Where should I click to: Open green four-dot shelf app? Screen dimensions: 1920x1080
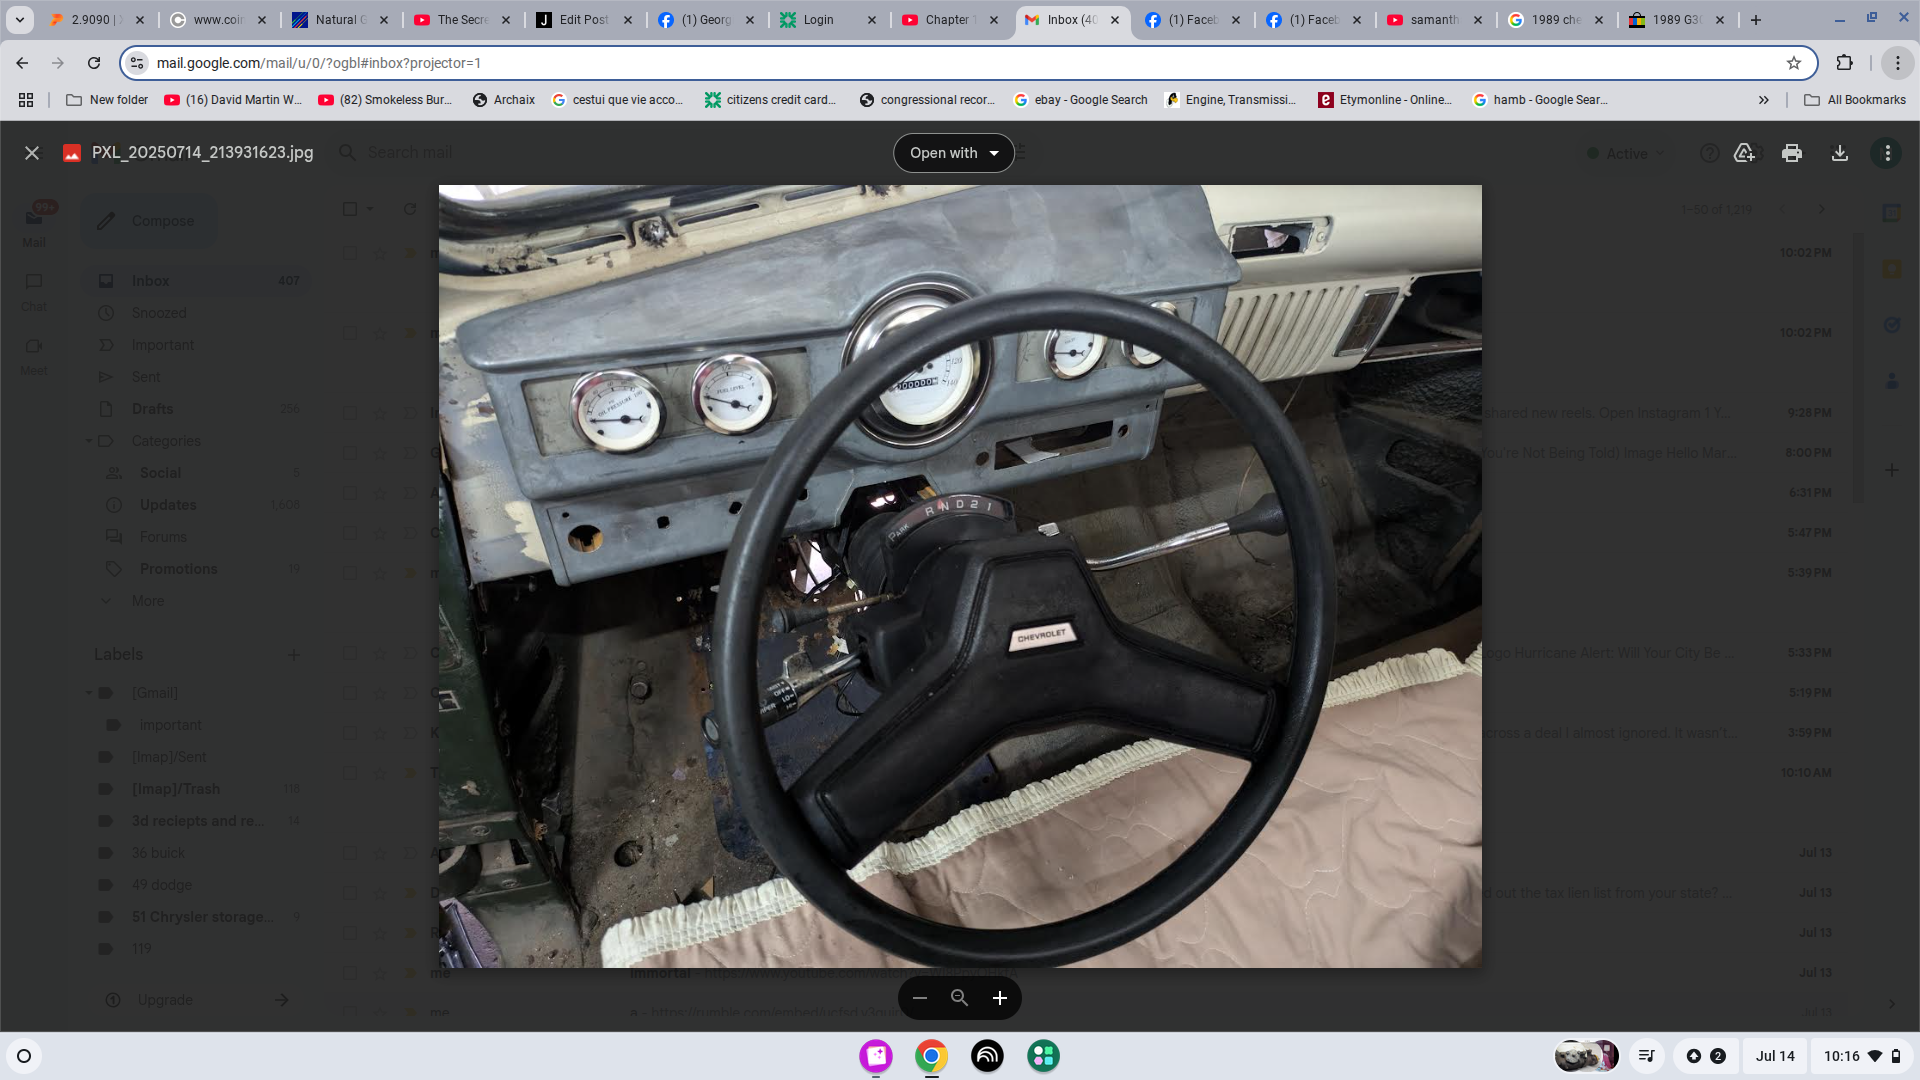(1043, 1056)
